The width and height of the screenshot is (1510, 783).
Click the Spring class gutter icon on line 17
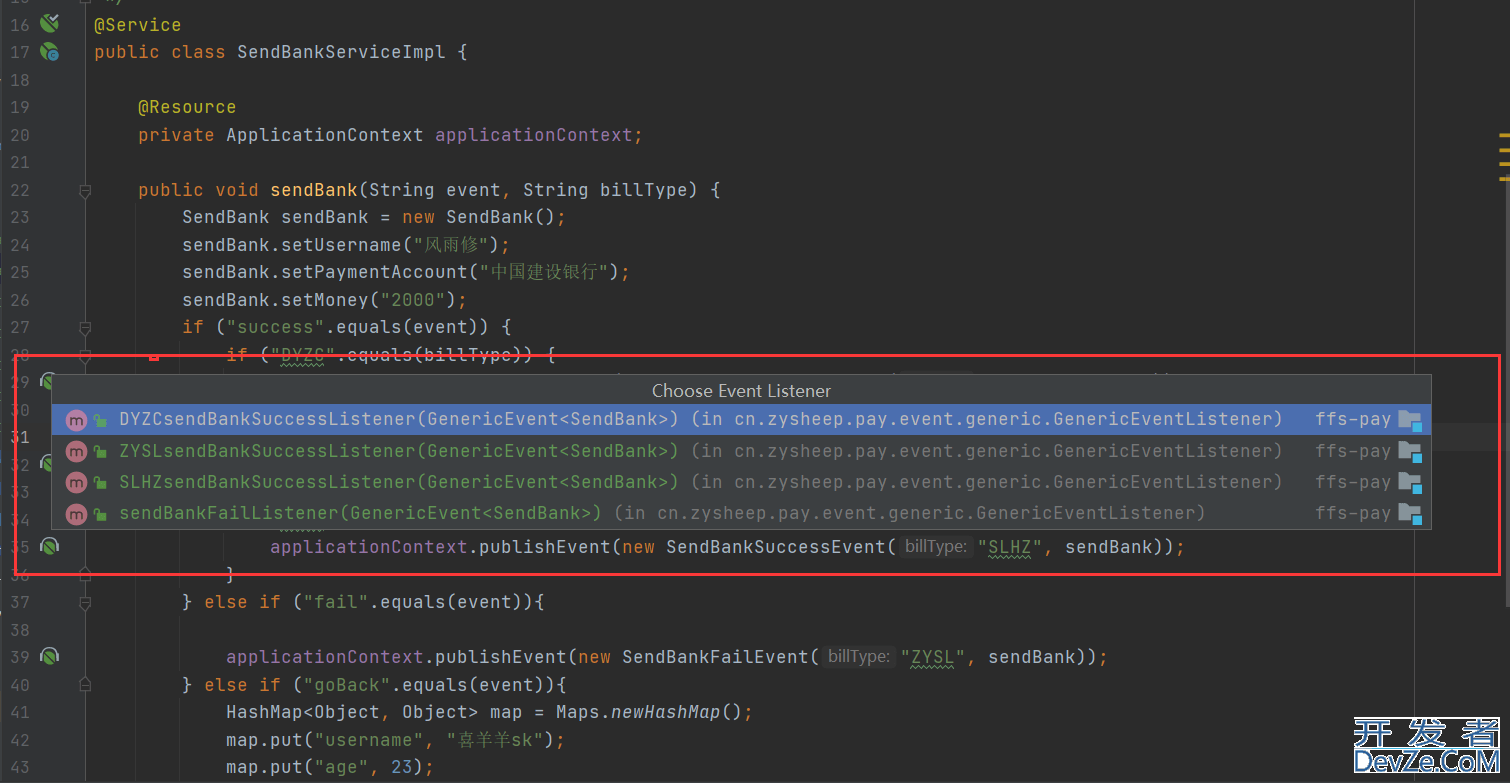(49, 51)
